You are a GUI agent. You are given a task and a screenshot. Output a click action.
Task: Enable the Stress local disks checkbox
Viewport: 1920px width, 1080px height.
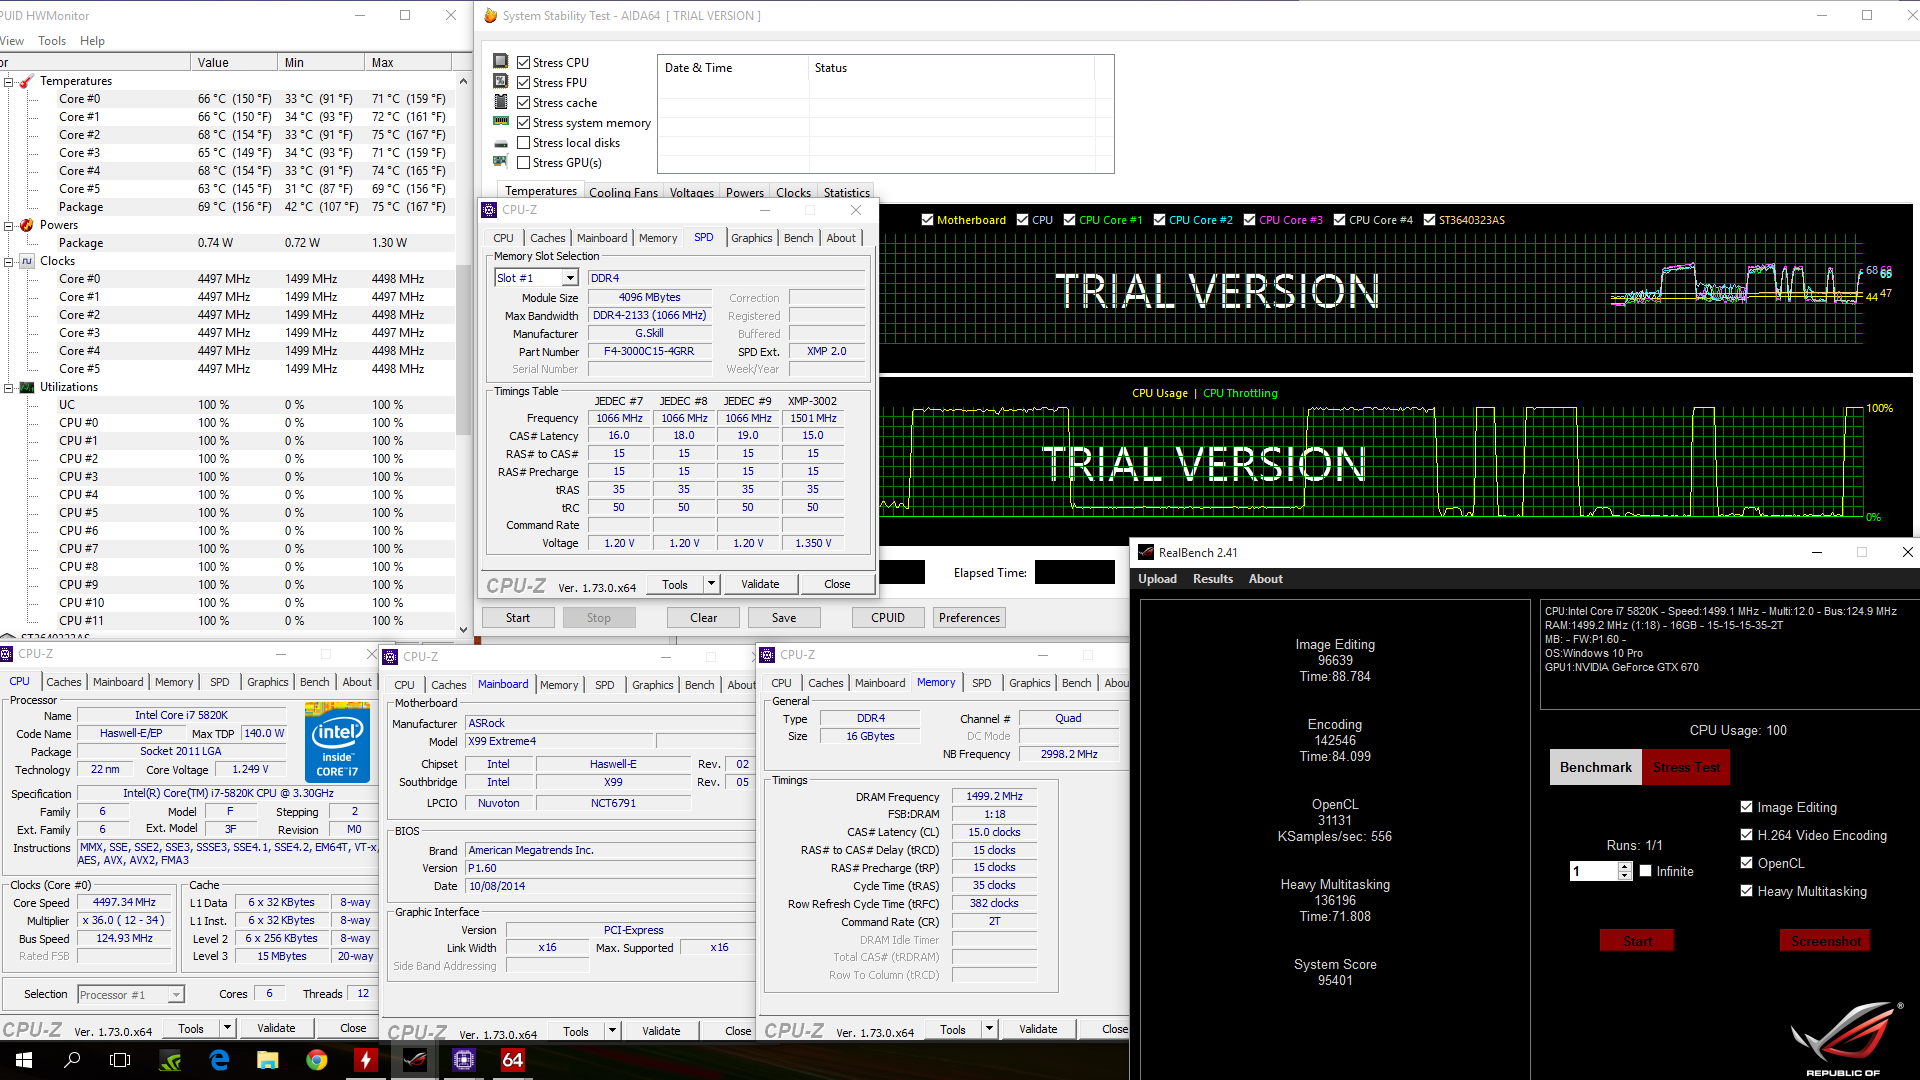click(523, 142)
